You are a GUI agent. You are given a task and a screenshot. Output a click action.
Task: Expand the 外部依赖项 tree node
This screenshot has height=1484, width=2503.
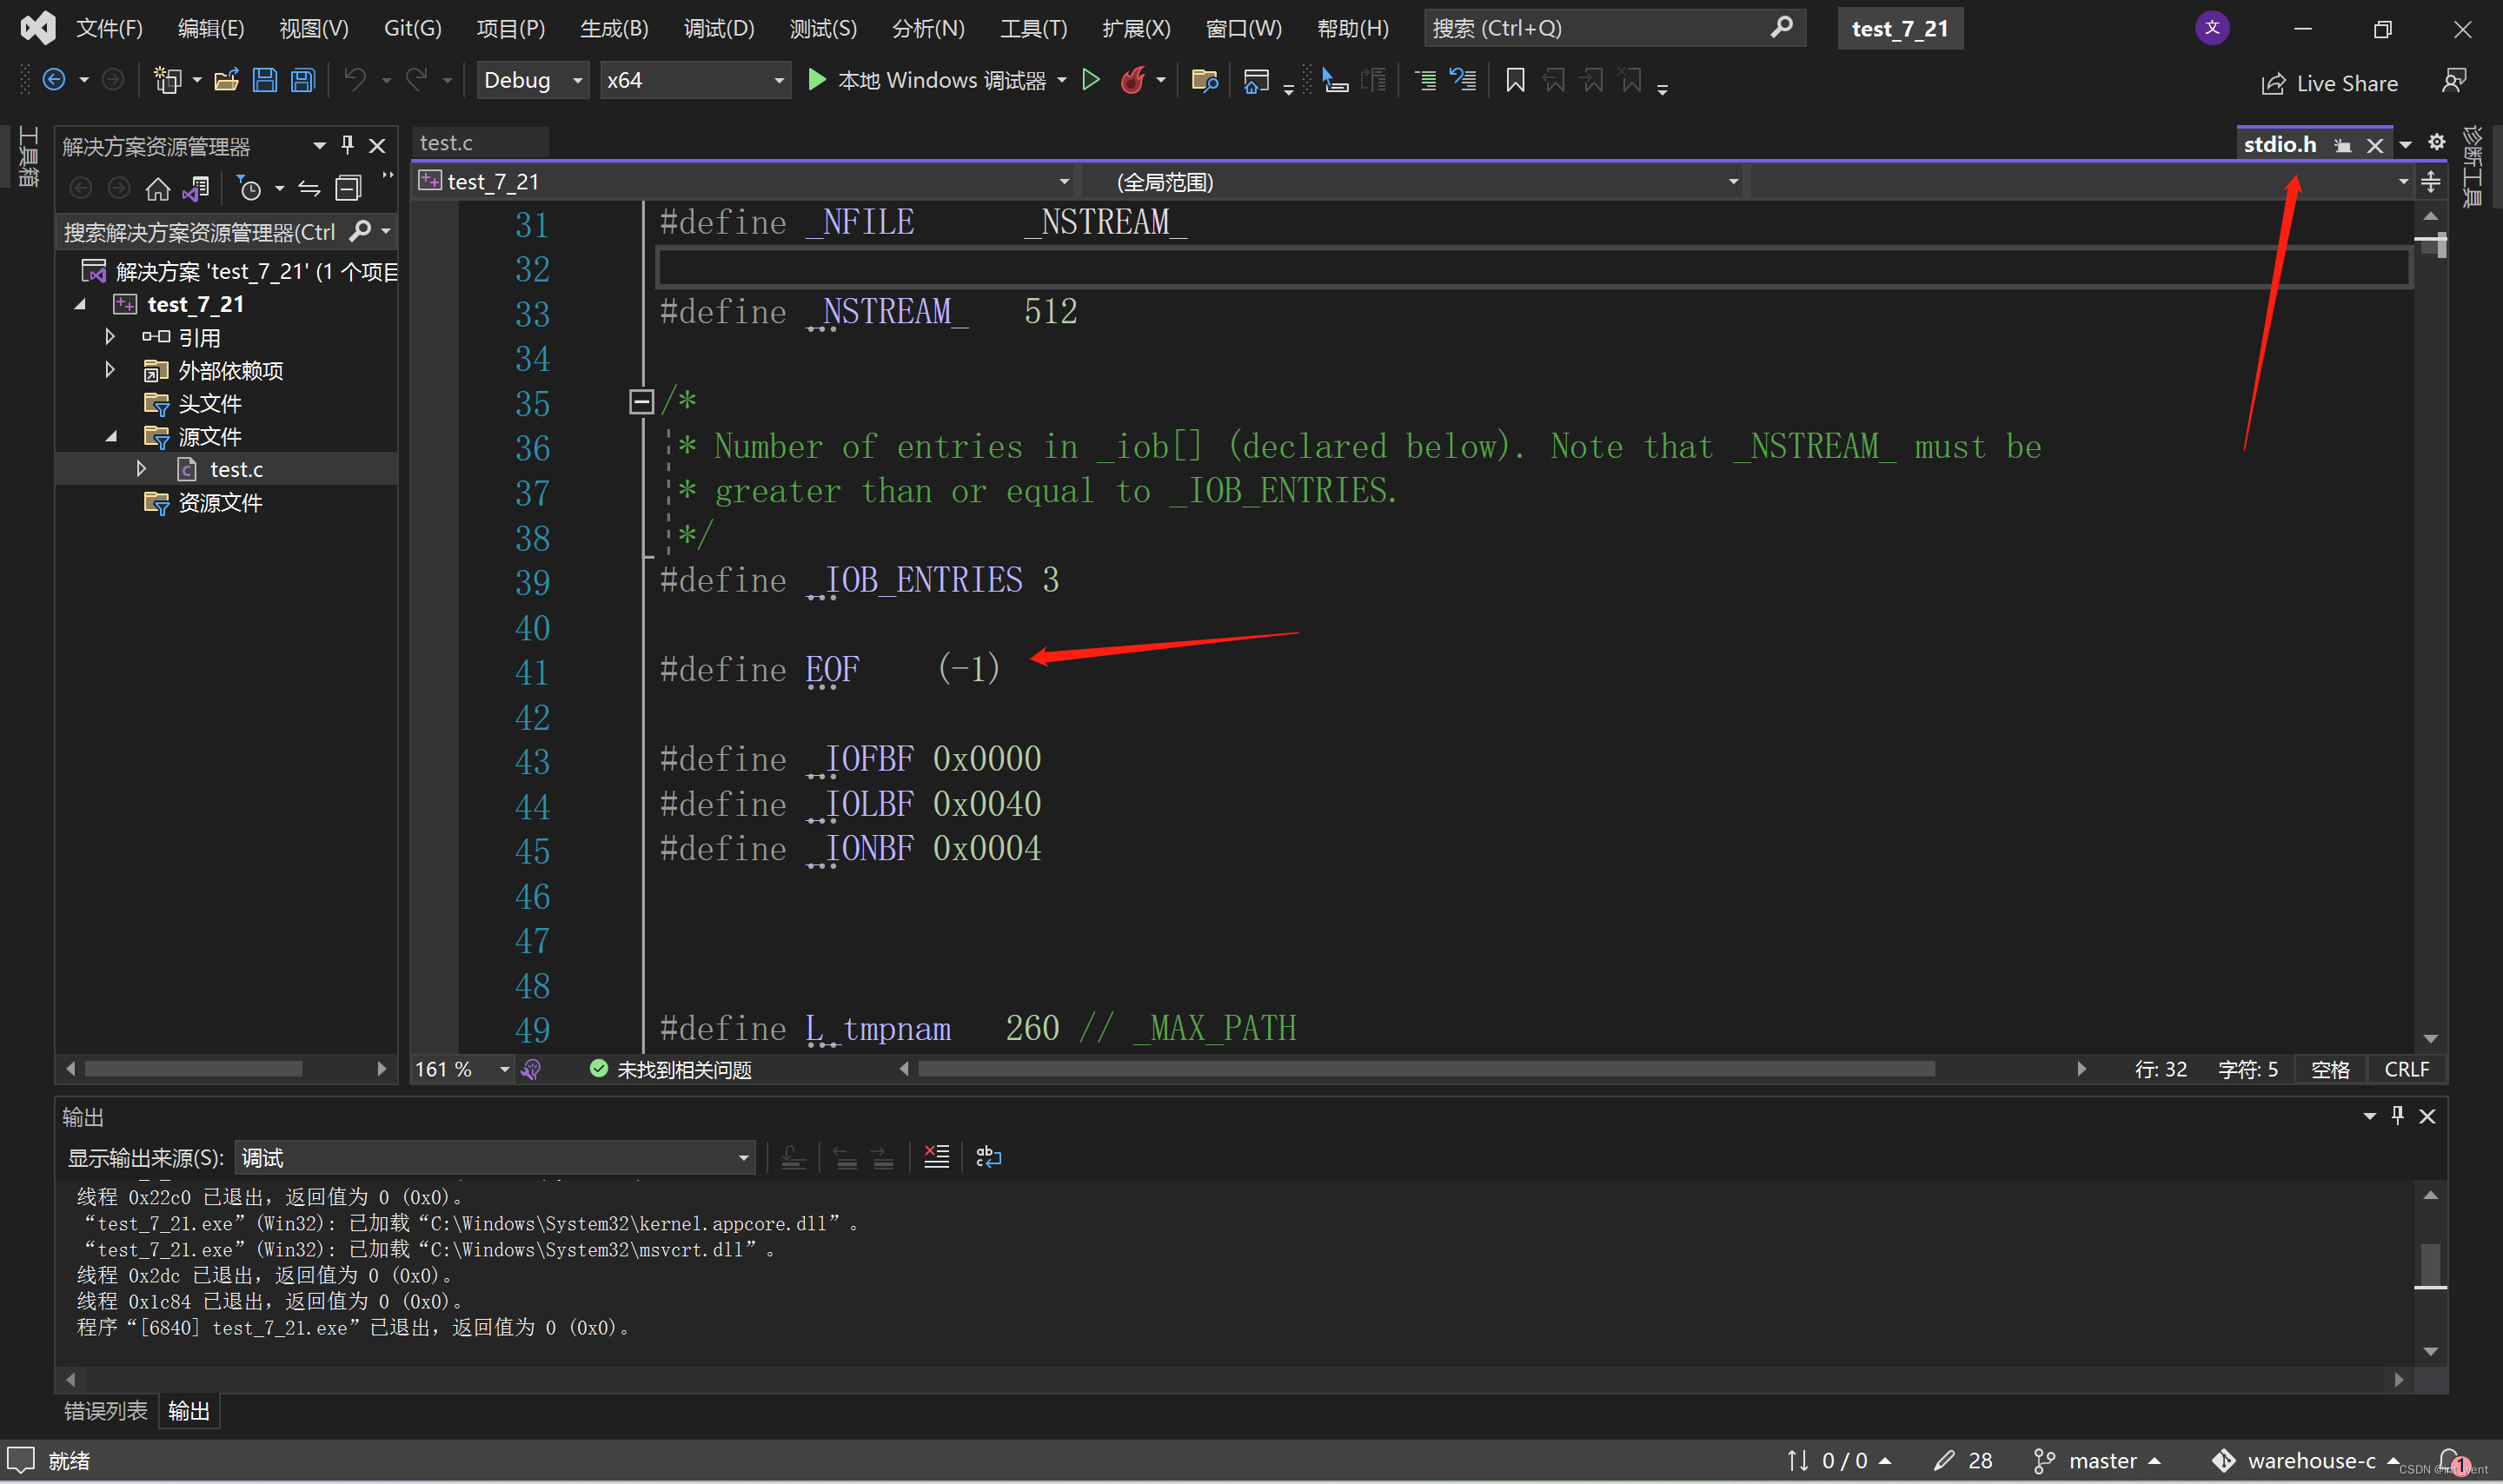pos(110,370)
